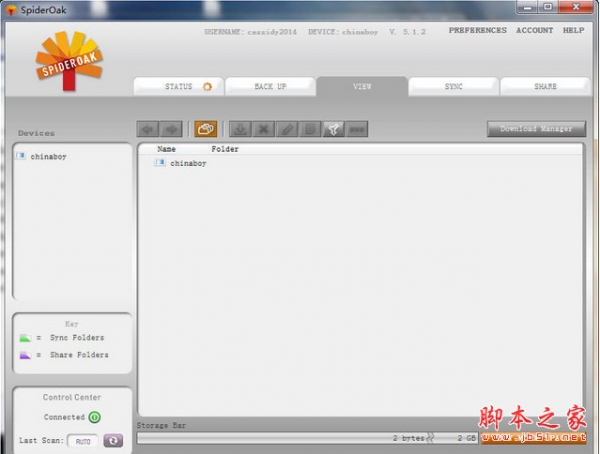Click the Connected status text

coord(64,417)
